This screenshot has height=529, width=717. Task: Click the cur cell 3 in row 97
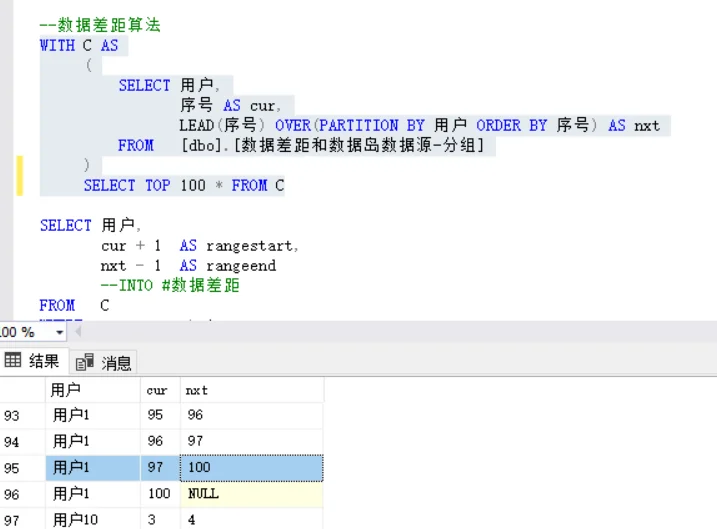[x=161, y=520]
